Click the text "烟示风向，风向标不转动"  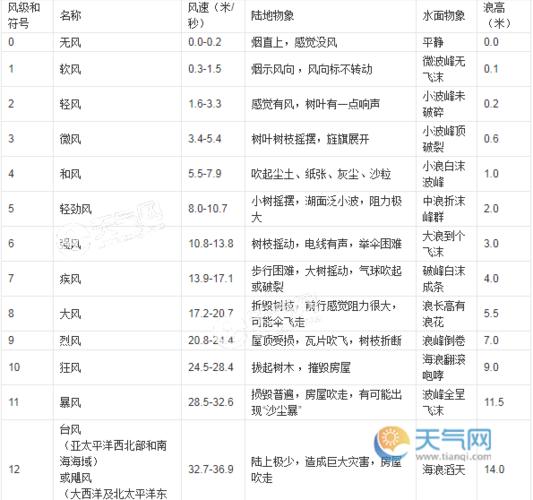[x=312, y=69]
